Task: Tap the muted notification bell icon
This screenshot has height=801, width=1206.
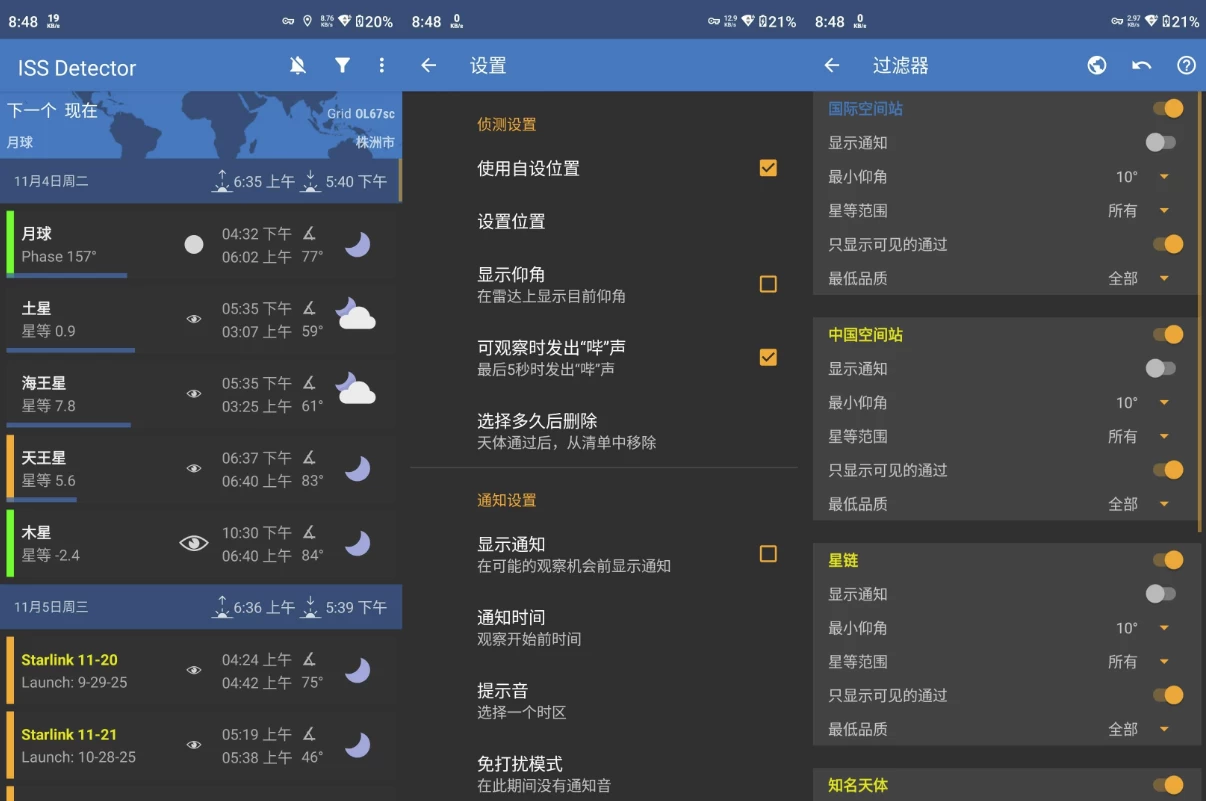Action: click(x=296, y=65)
